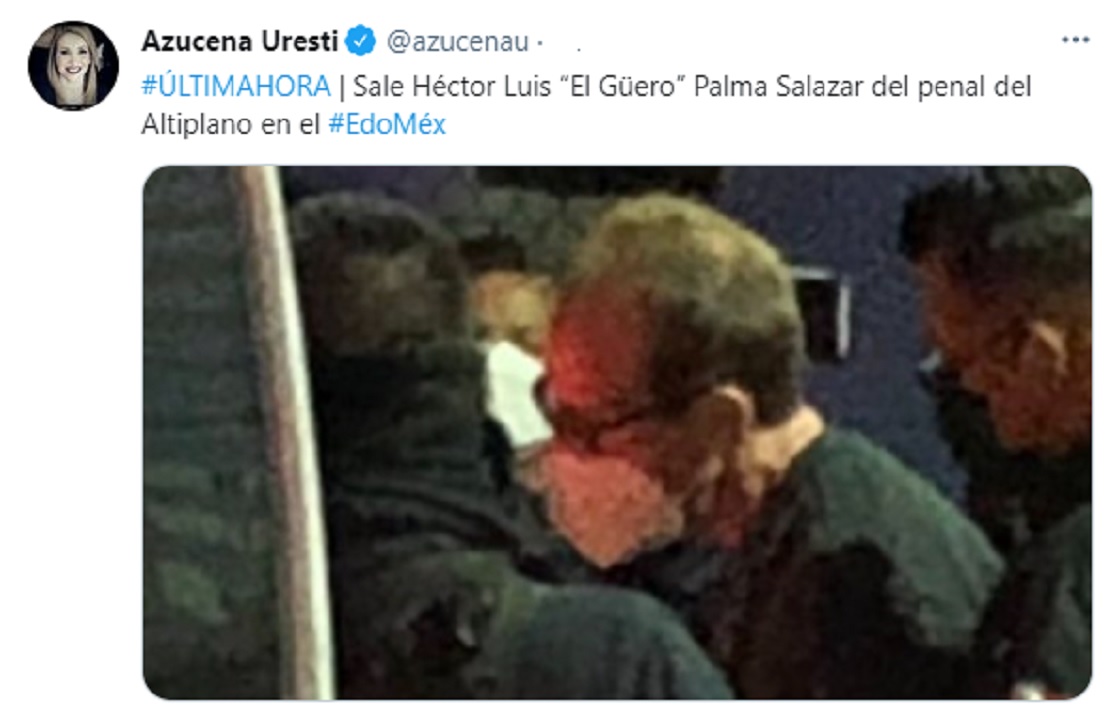
Task: Click the tweet sentence mentioning Palma Salazar
Action: [x=586, y=105]
